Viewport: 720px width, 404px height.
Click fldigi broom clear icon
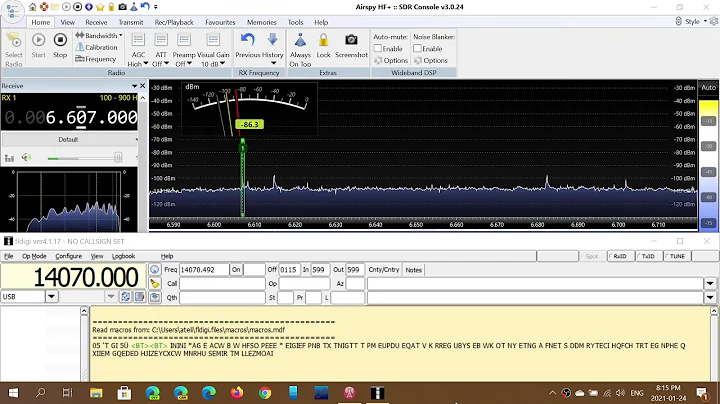pos(155,283)
